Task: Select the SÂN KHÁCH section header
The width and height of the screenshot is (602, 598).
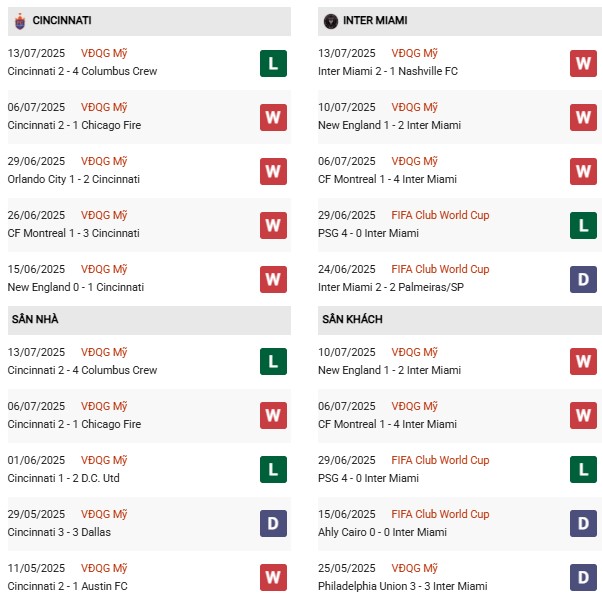Action: tap(352, 319)
